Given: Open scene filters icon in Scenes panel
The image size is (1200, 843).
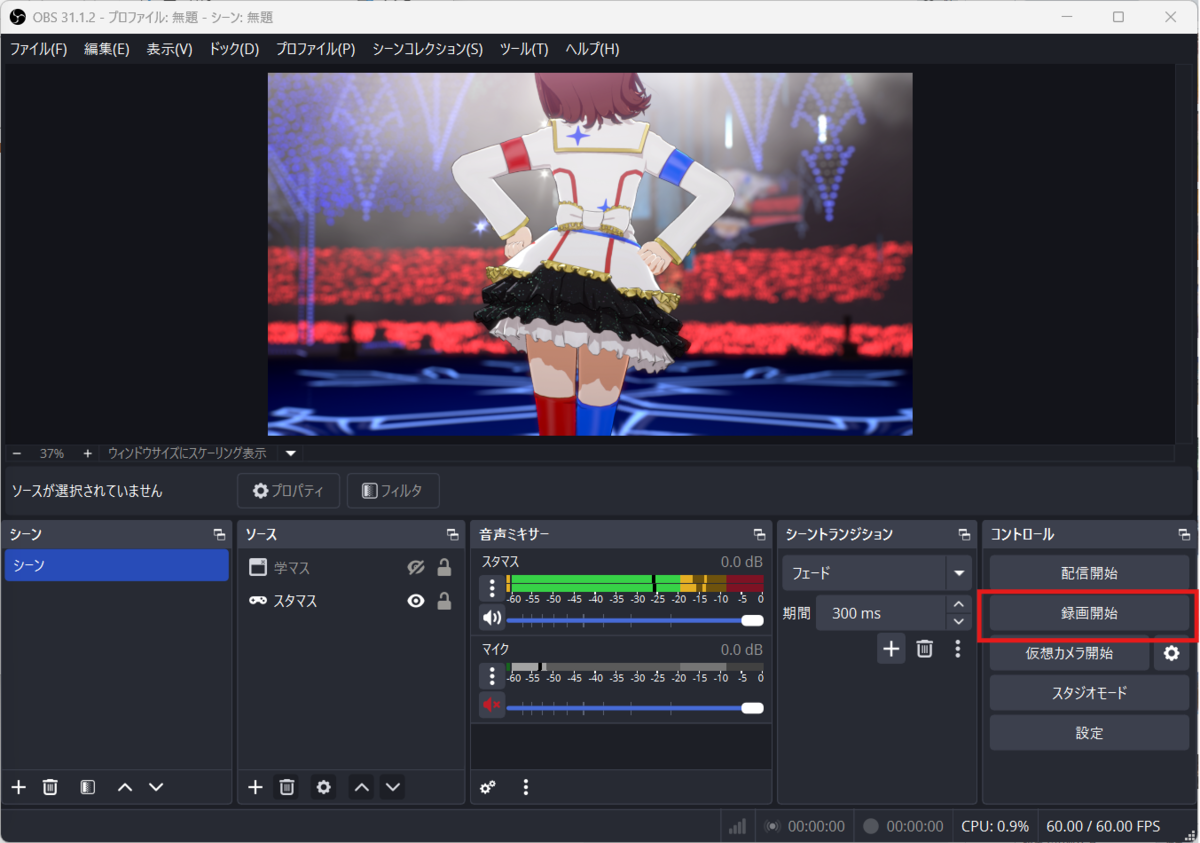Looking at the screenshot, I should (x=88, y=787).
